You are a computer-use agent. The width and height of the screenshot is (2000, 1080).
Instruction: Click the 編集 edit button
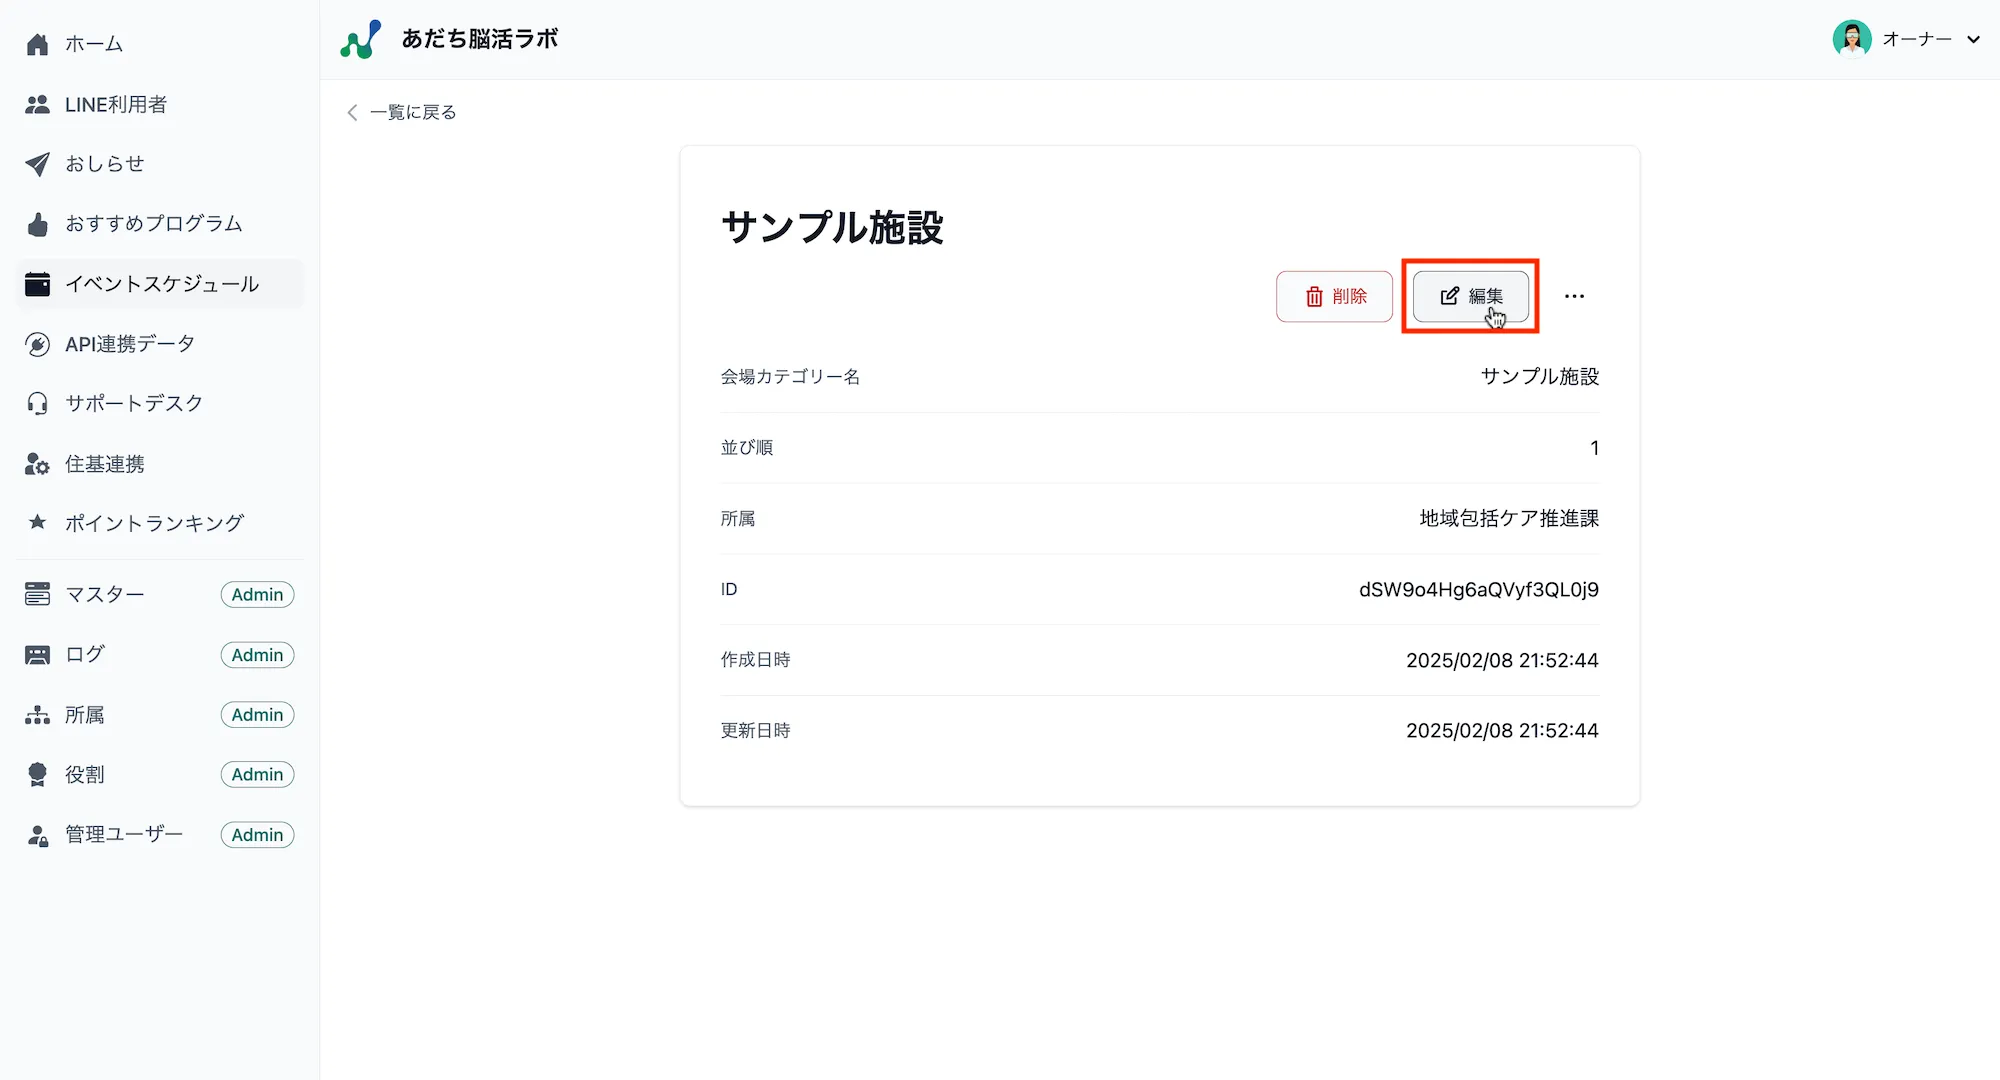tap(1470, 296)
